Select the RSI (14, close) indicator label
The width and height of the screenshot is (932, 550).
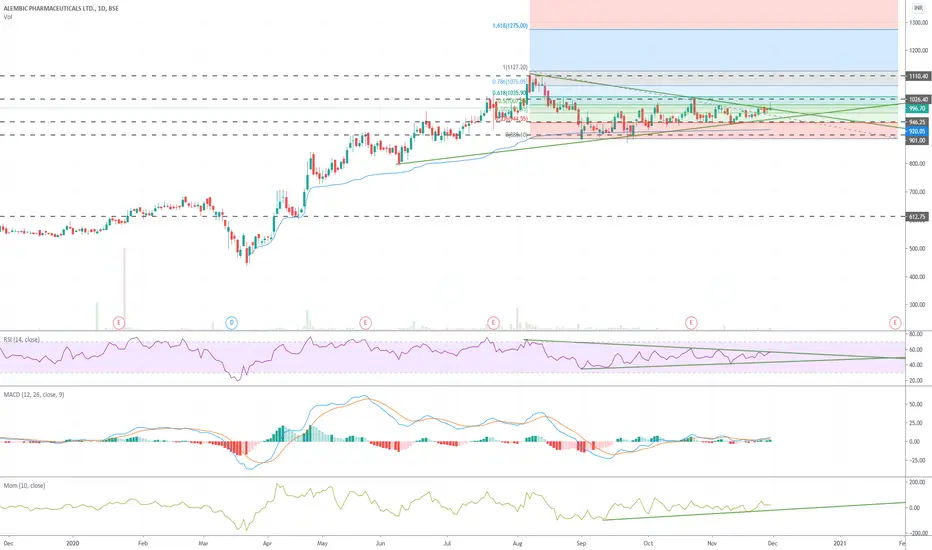tap(21, 340)
